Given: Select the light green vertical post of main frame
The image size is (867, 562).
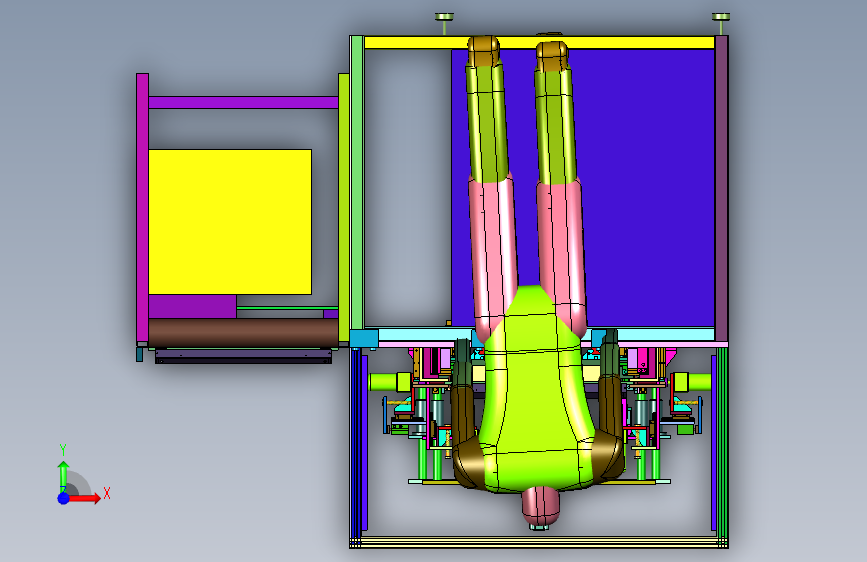Looking at the screenshot, I should (x=357, y=183).
